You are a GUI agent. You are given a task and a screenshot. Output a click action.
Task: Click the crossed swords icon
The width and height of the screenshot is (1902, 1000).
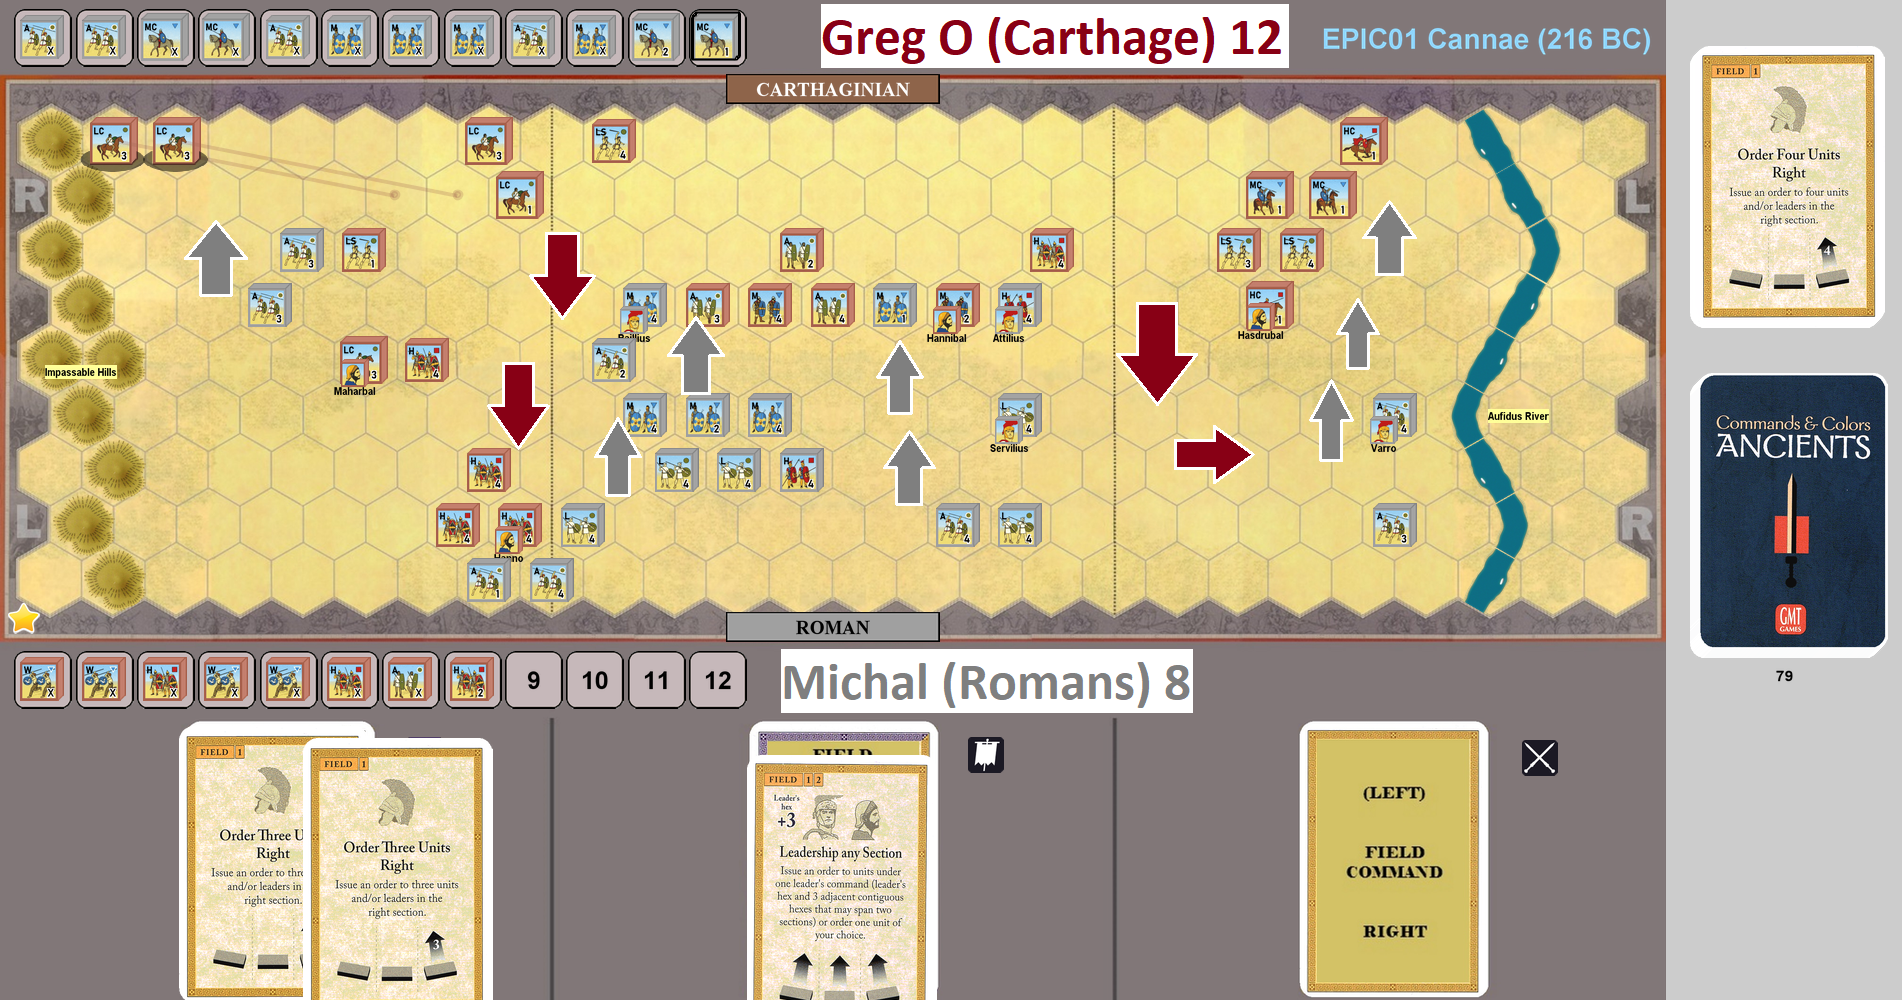1539,758
